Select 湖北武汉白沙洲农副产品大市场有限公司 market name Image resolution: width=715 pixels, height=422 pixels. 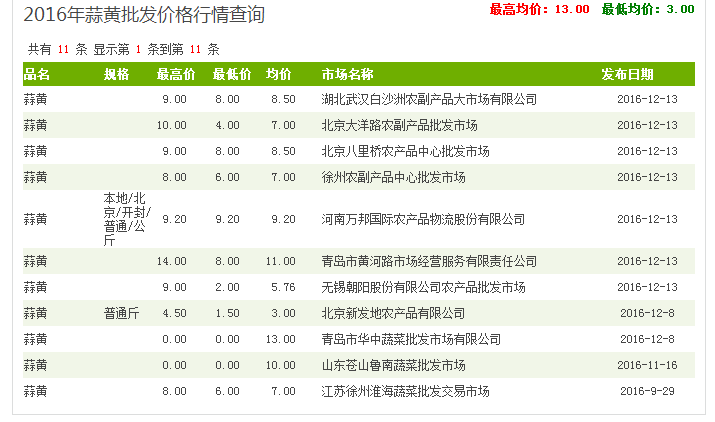coord(429,99)
